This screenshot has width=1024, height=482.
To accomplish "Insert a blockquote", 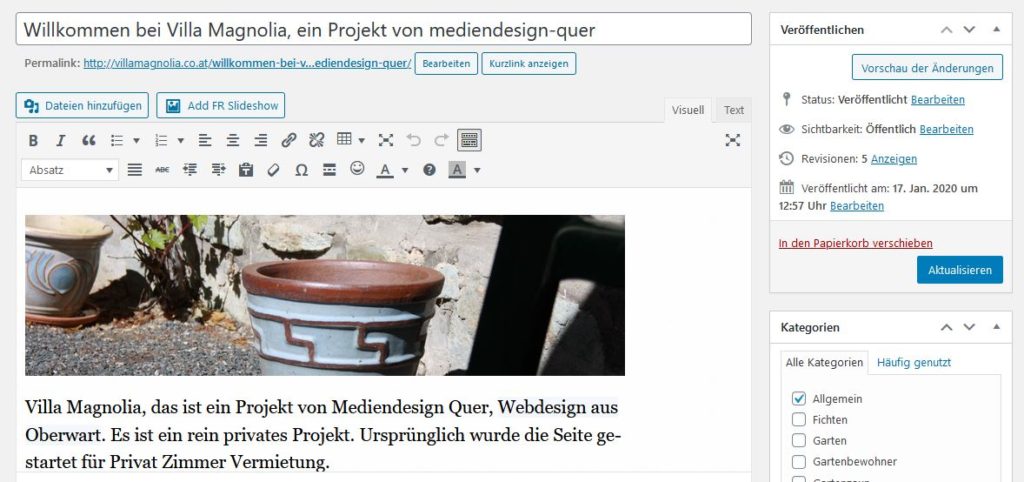I will [89, 140].
